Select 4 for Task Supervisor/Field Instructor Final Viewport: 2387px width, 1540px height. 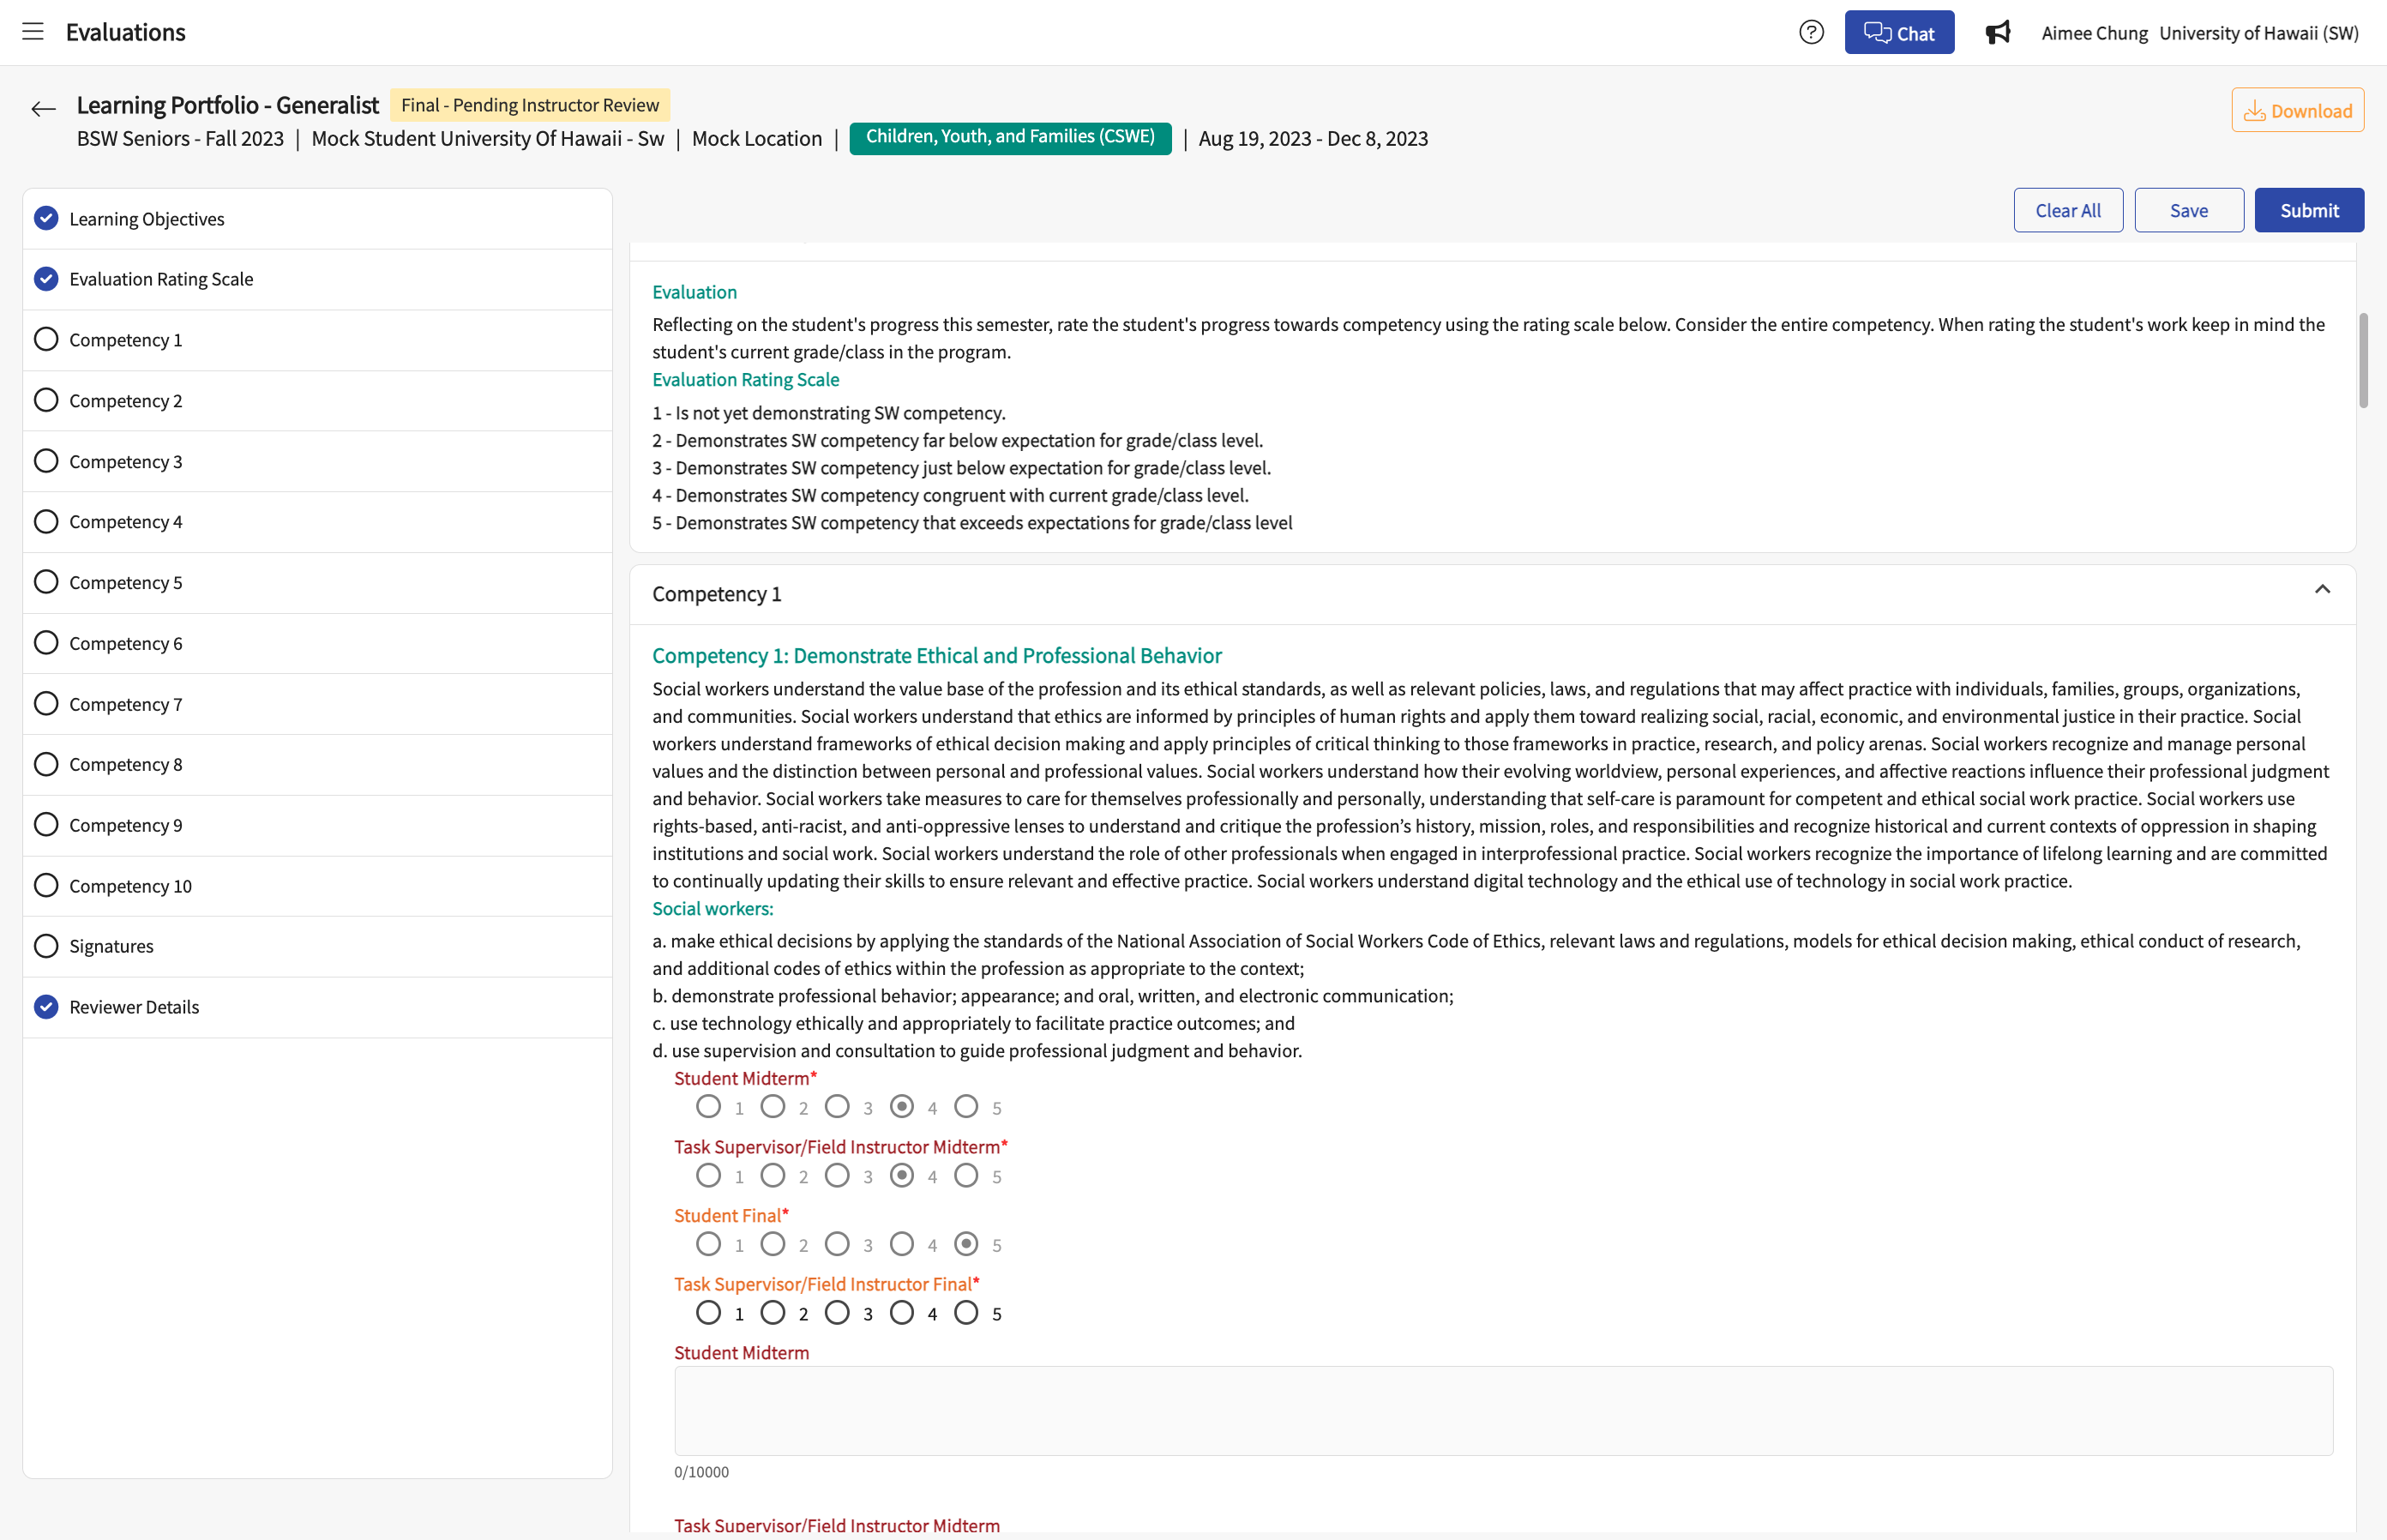pyautogui.click(x=901, y=1313)
